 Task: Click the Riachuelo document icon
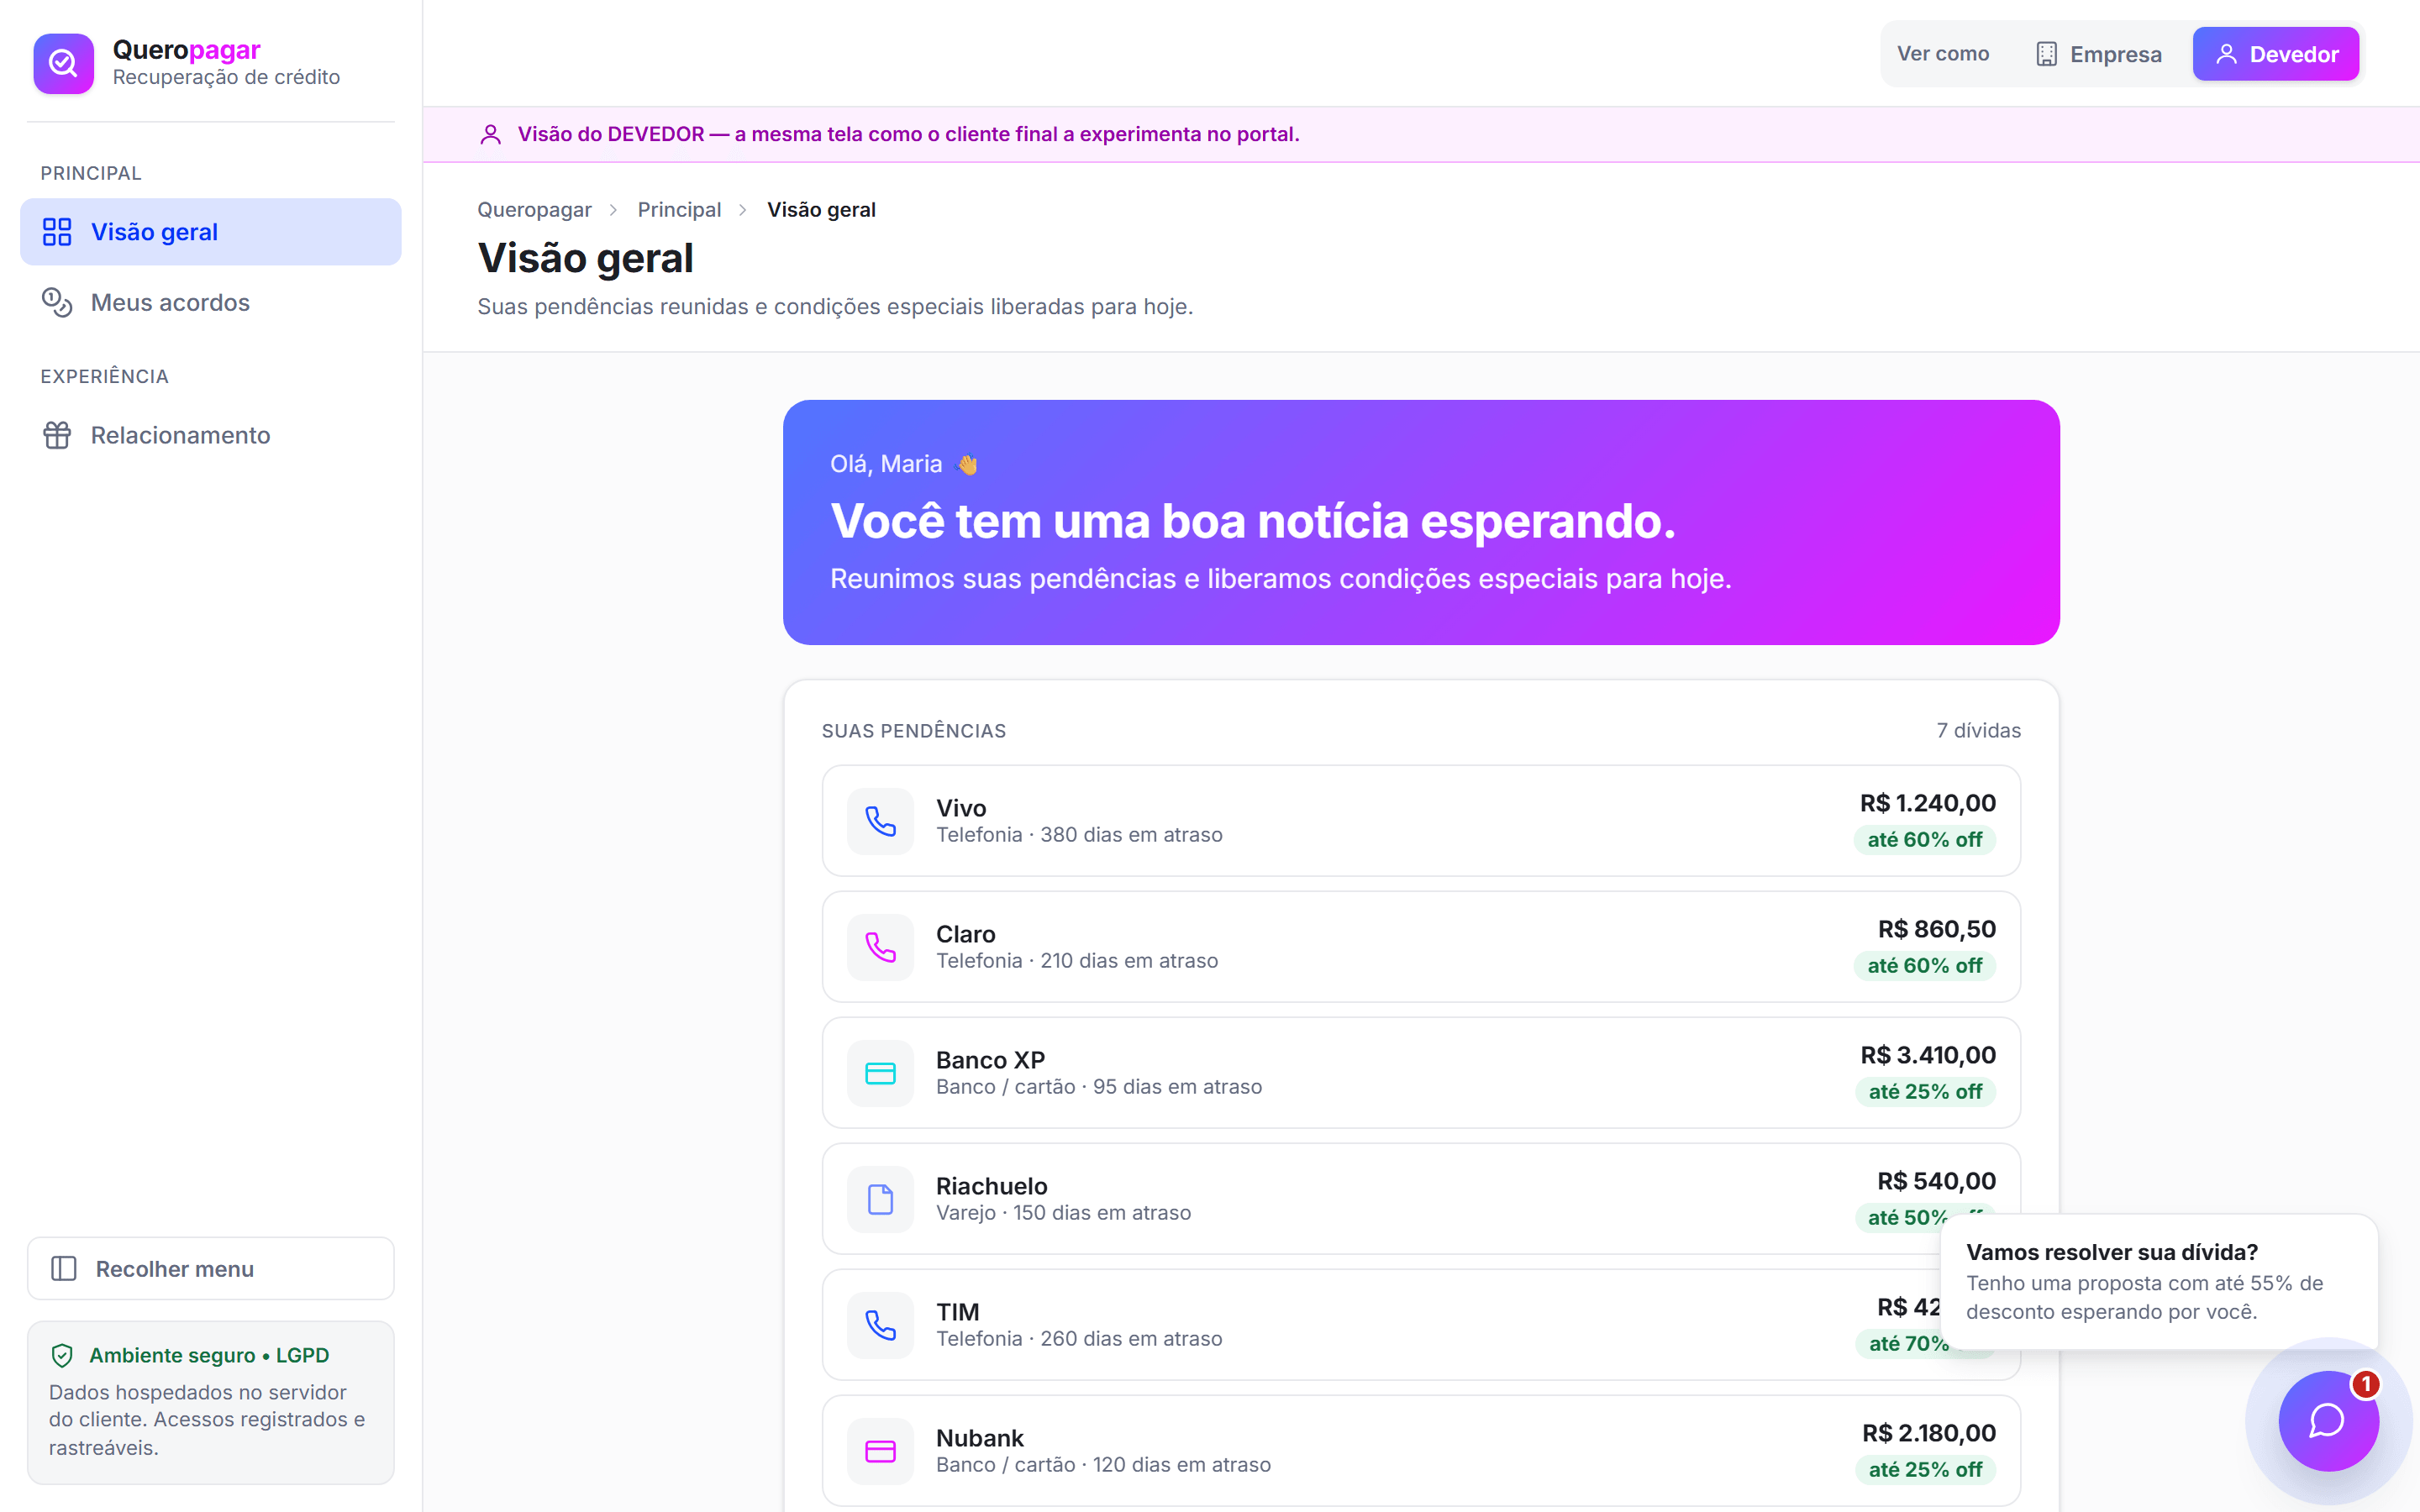[x=880, y=1199]
